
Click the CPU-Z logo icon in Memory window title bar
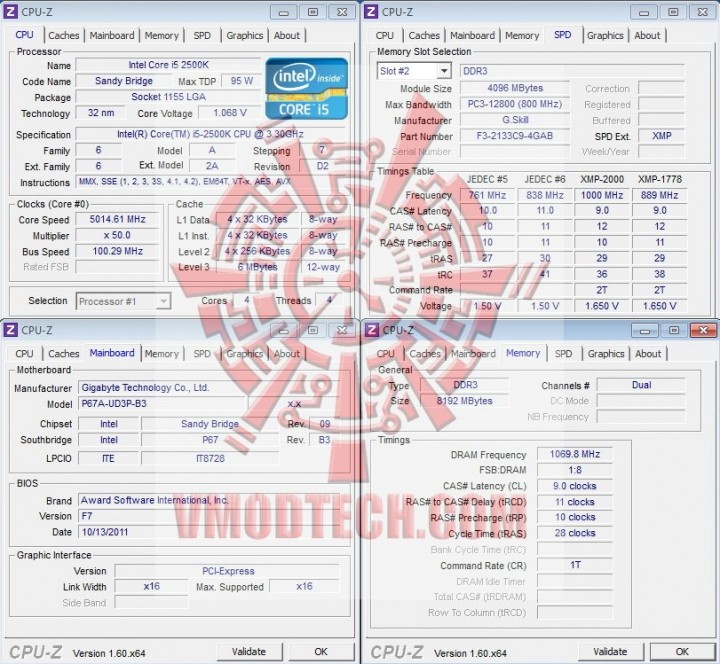click(x=371, y=330)
